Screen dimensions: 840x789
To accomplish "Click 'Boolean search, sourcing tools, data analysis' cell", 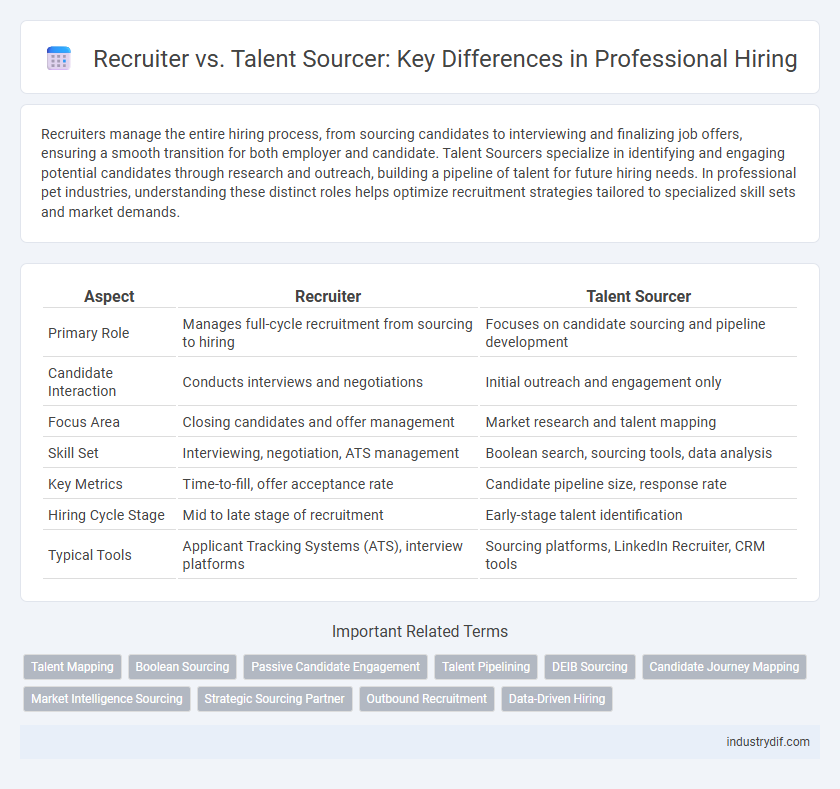I will pyautogui.click(x=639, y=453).
